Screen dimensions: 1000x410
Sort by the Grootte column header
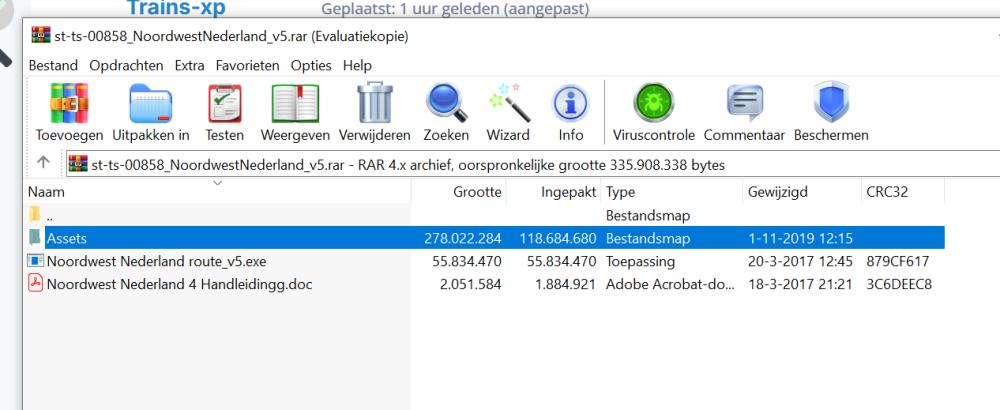point(459,192)
